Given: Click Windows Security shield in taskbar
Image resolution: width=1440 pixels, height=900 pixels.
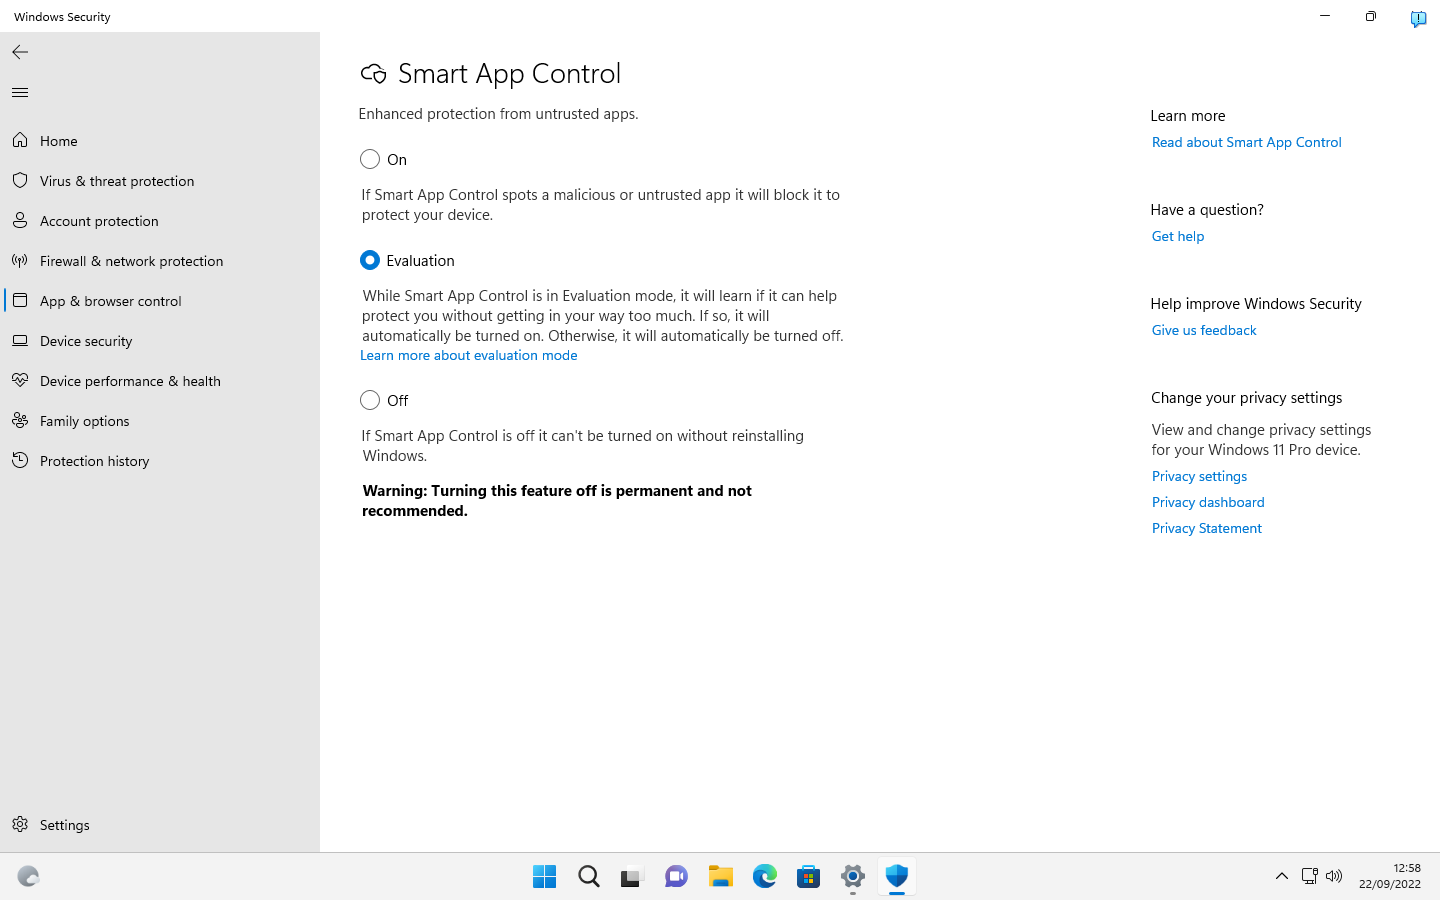Looking at the screenshot, I should coord(897,877).
